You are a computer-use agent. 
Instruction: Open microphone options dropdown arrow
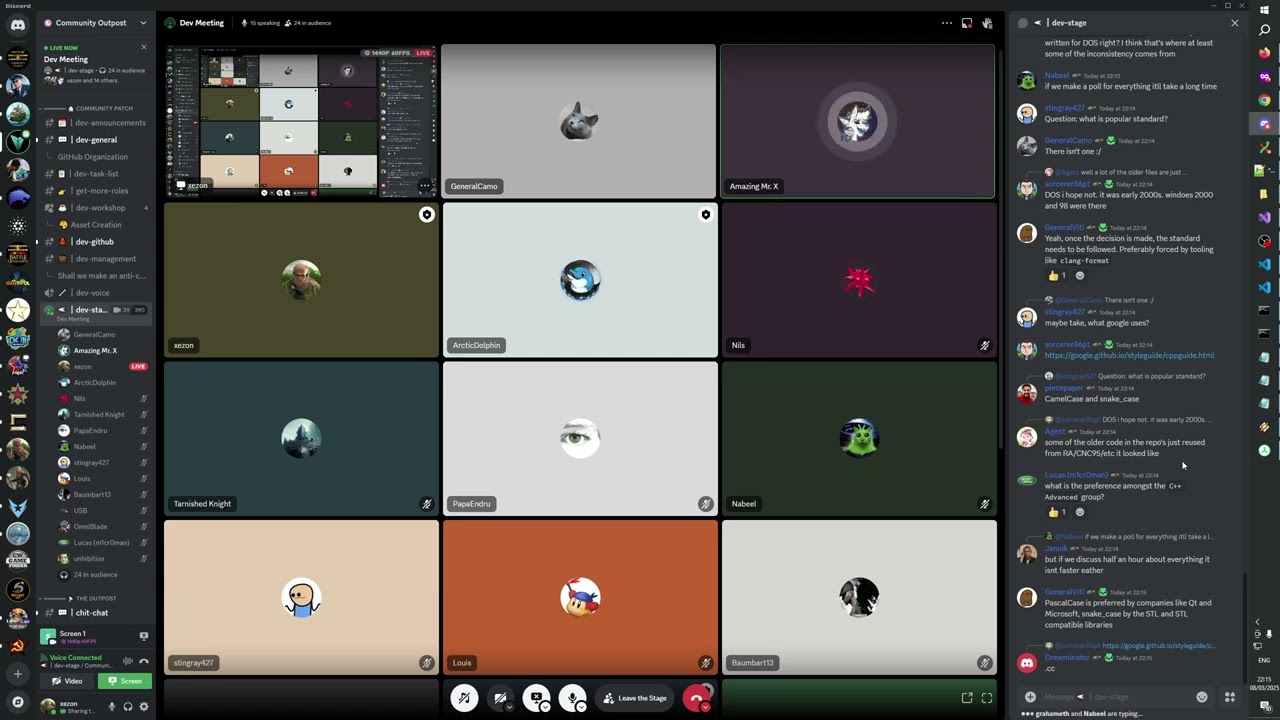coord(582,707)
